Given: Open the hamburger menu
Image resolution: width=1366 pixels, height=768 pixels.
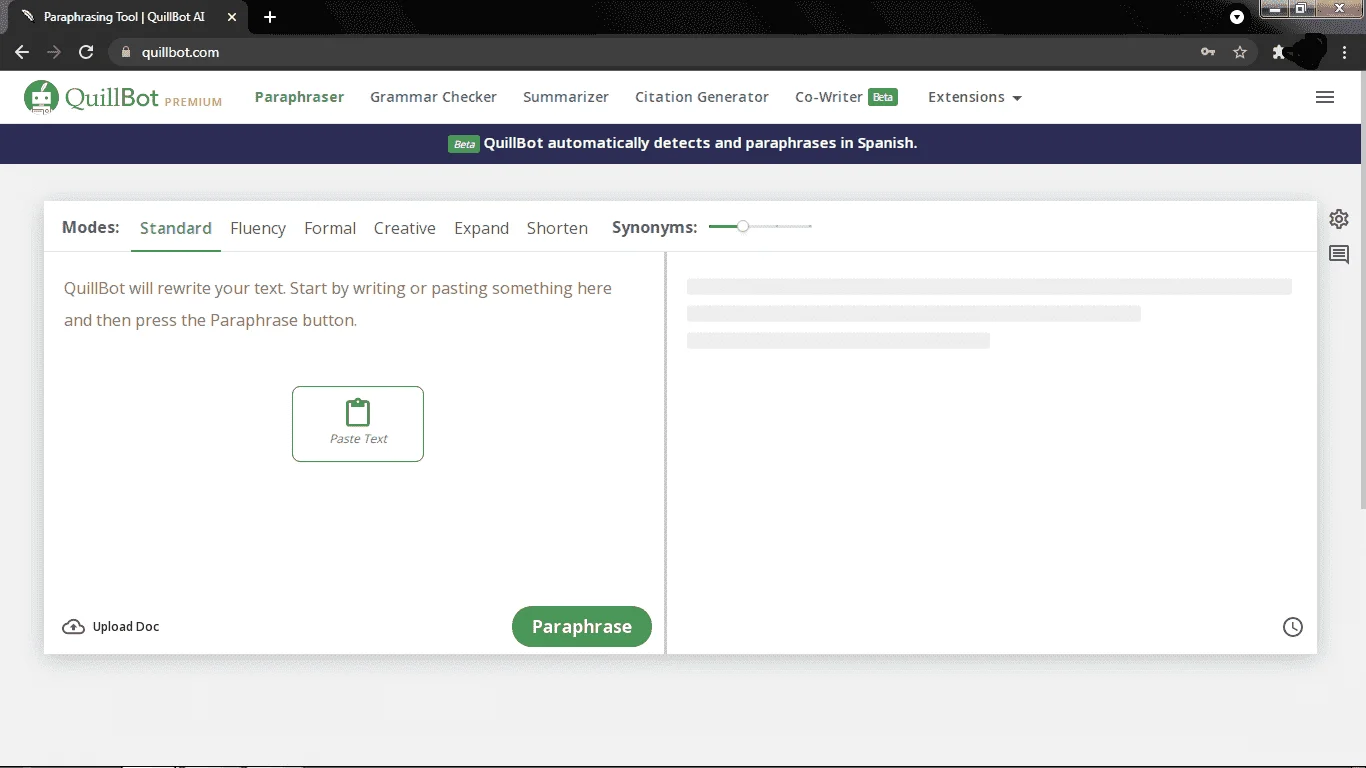Looking at the screenshot, I should click(1325, 97).
